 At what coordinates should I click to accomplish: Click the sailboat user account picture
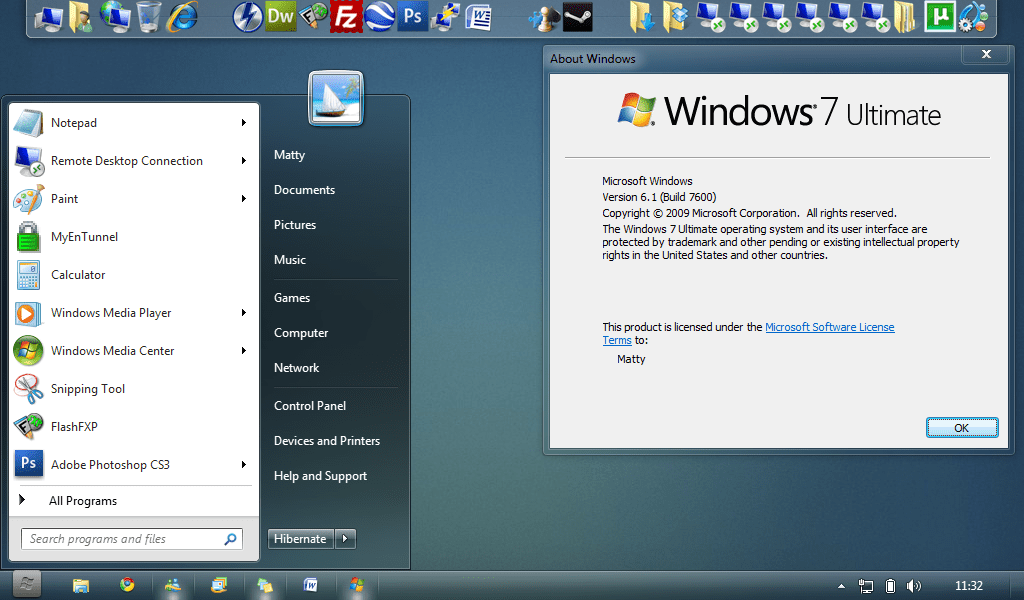336,98
